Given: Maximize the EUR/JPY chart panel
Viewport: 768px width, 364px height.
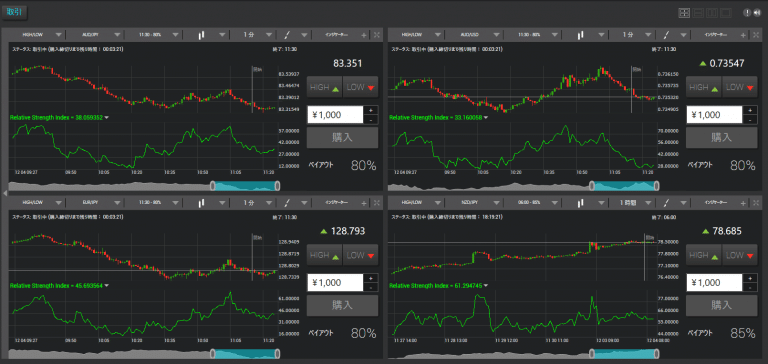Looking at the screenshot, I should [x=376, y=203].
